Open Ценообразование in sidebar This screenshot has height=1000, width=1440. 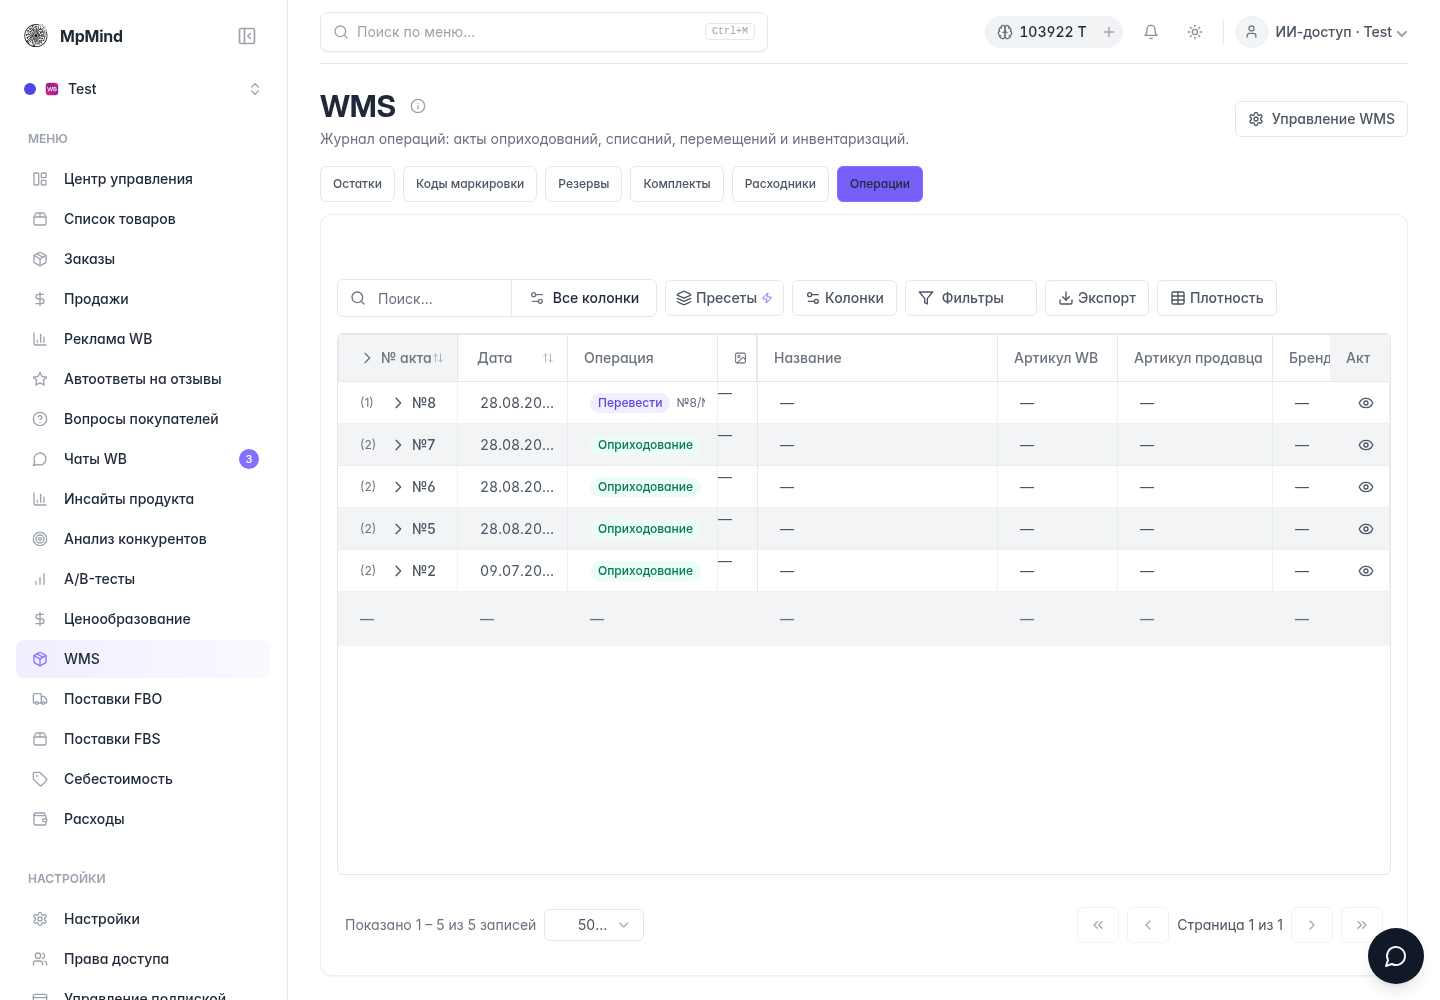point(143,619)
